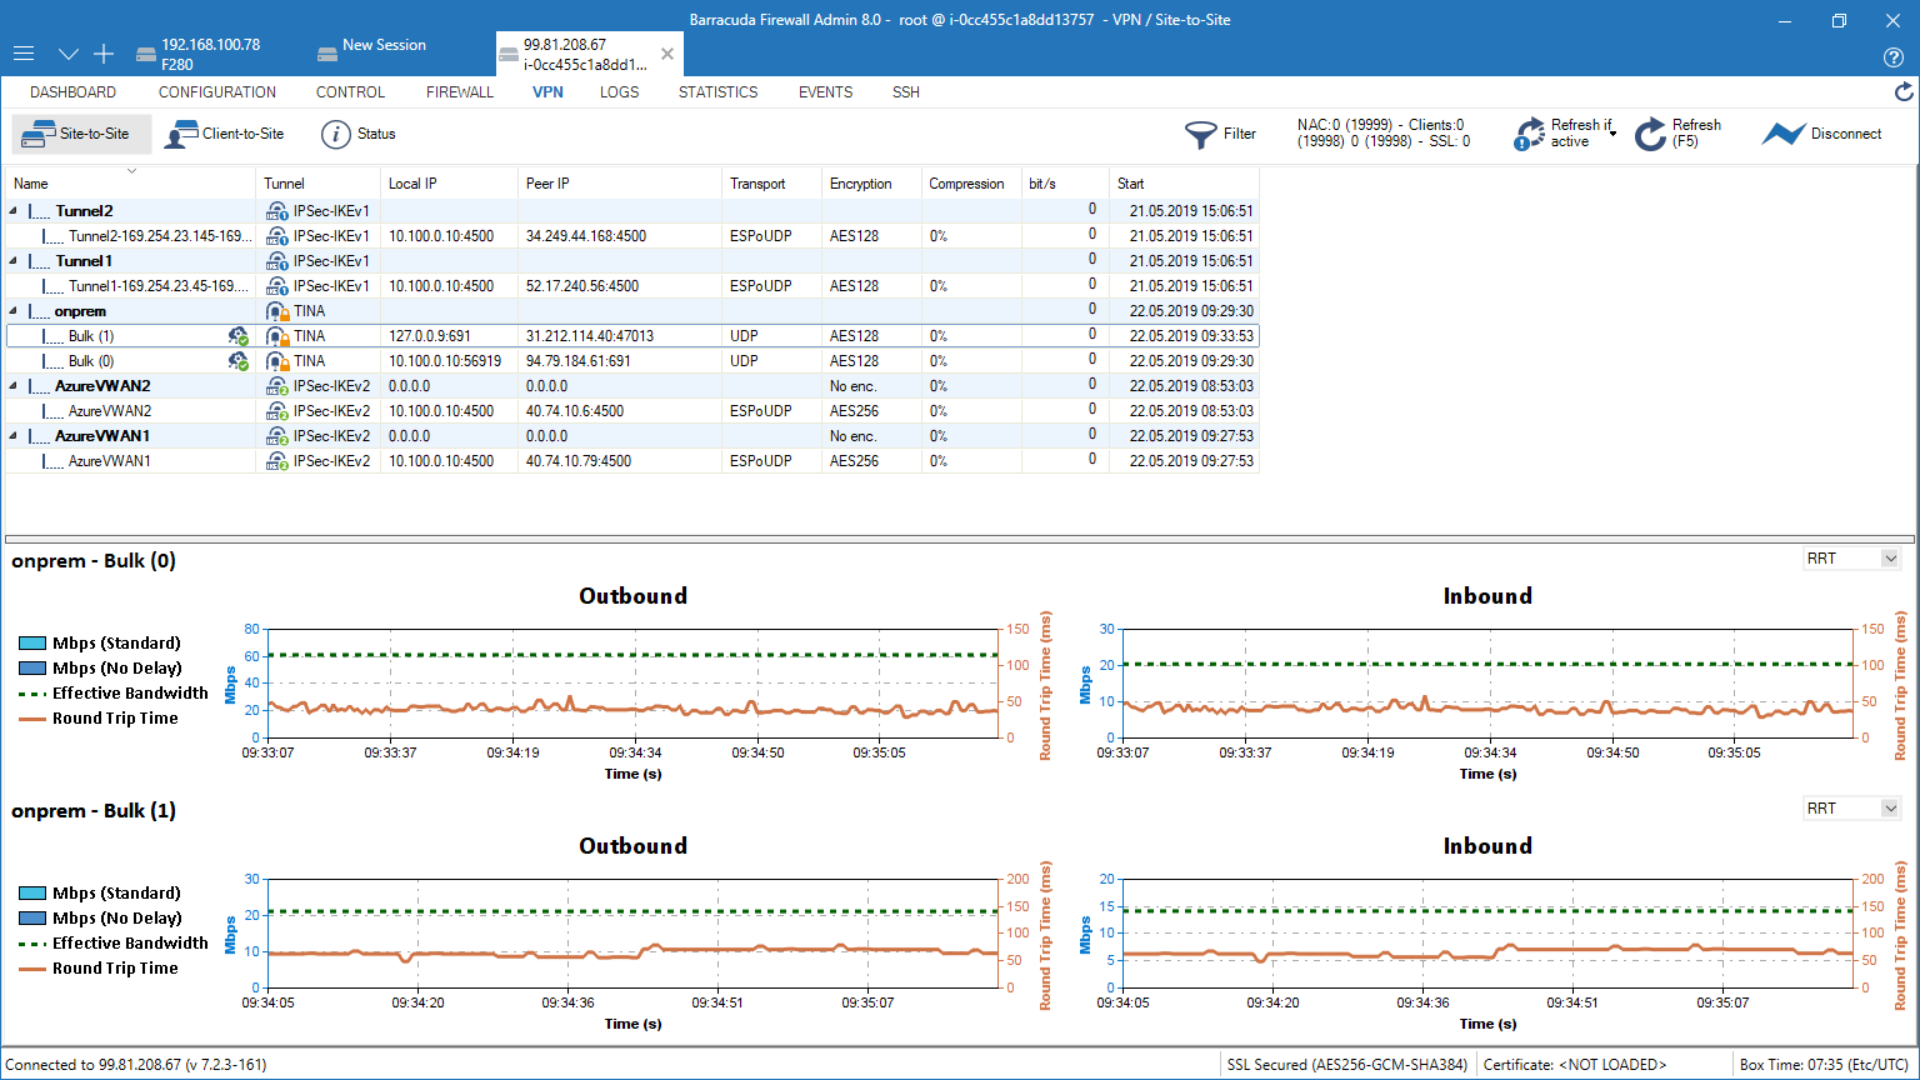Click the Disconnect button
The image size is (1920, 1080).
coord(1821,134)
